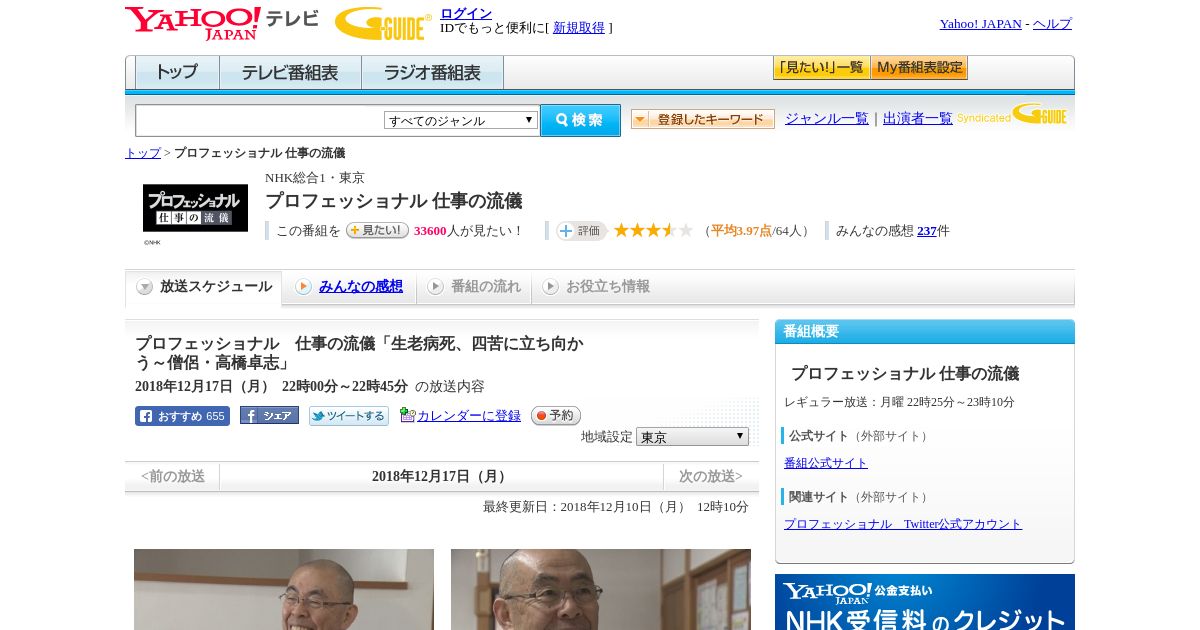The image size is (1200, 630).
Task: Open the すべてのジャンル genre dropdown
Action: [461, 120]
